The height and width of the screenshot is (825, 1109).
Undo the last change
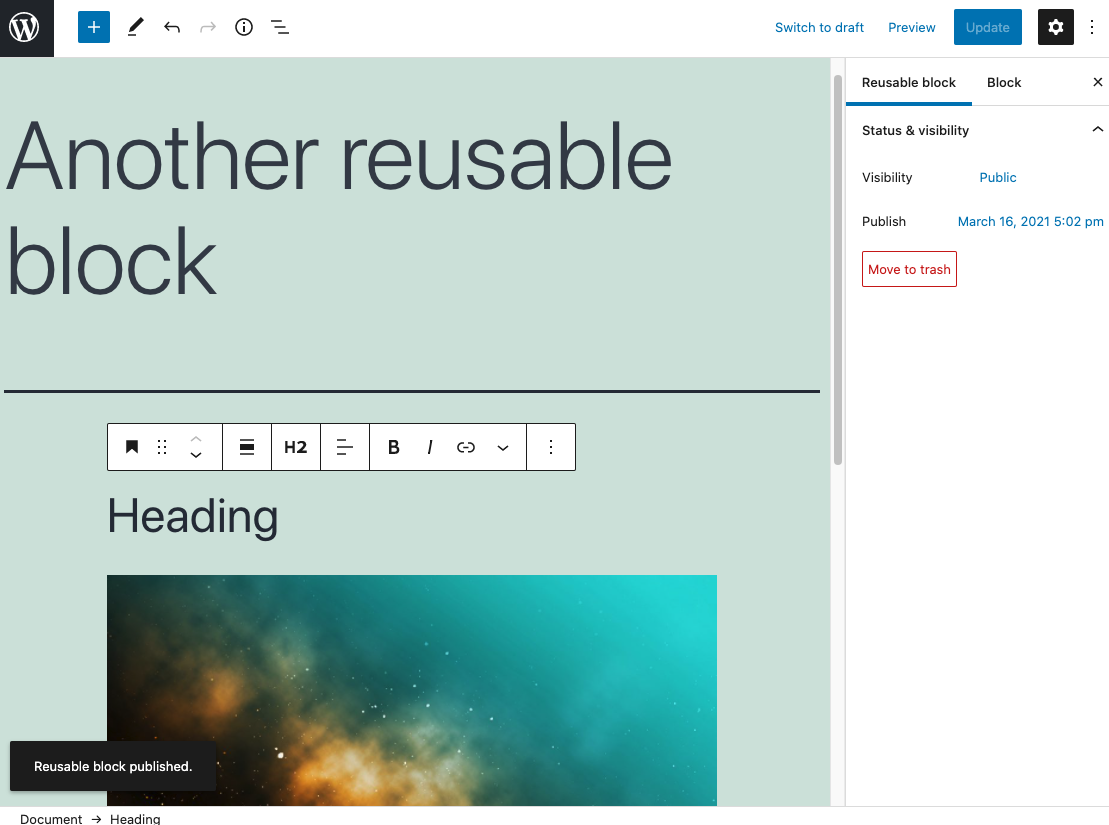point(171,27)
